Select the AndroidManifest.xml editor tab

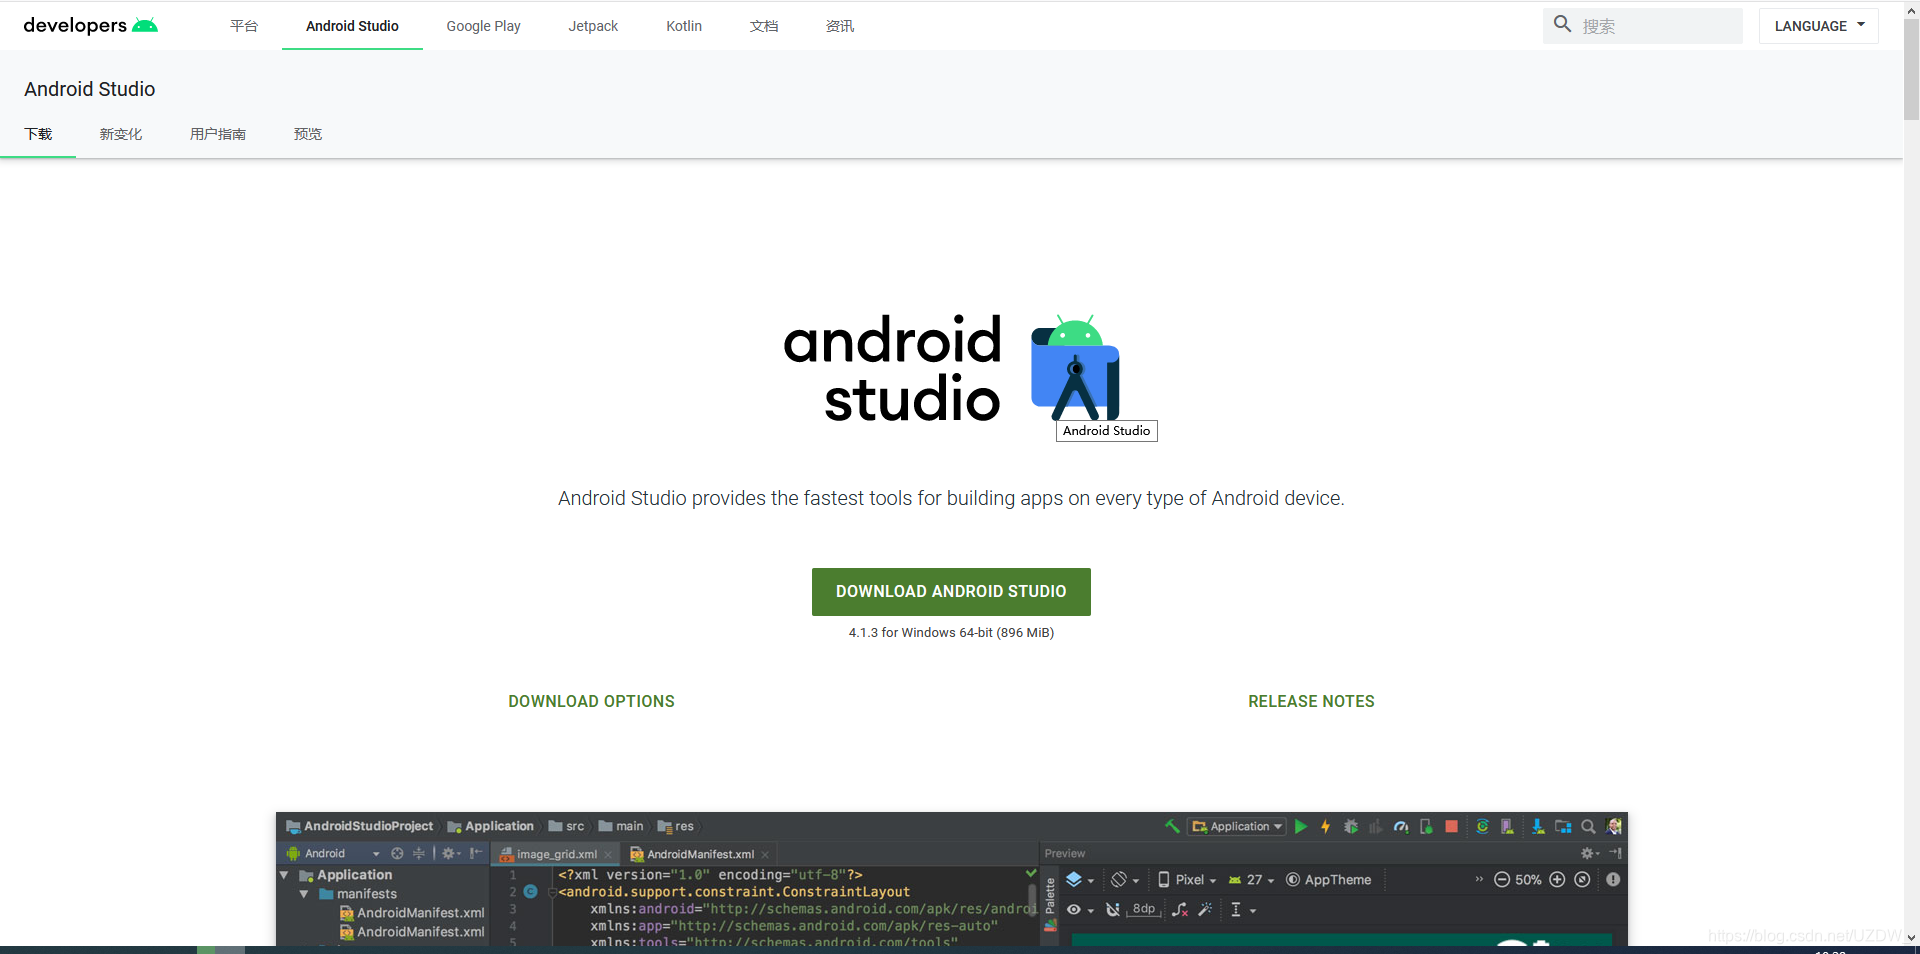(699, 854)
